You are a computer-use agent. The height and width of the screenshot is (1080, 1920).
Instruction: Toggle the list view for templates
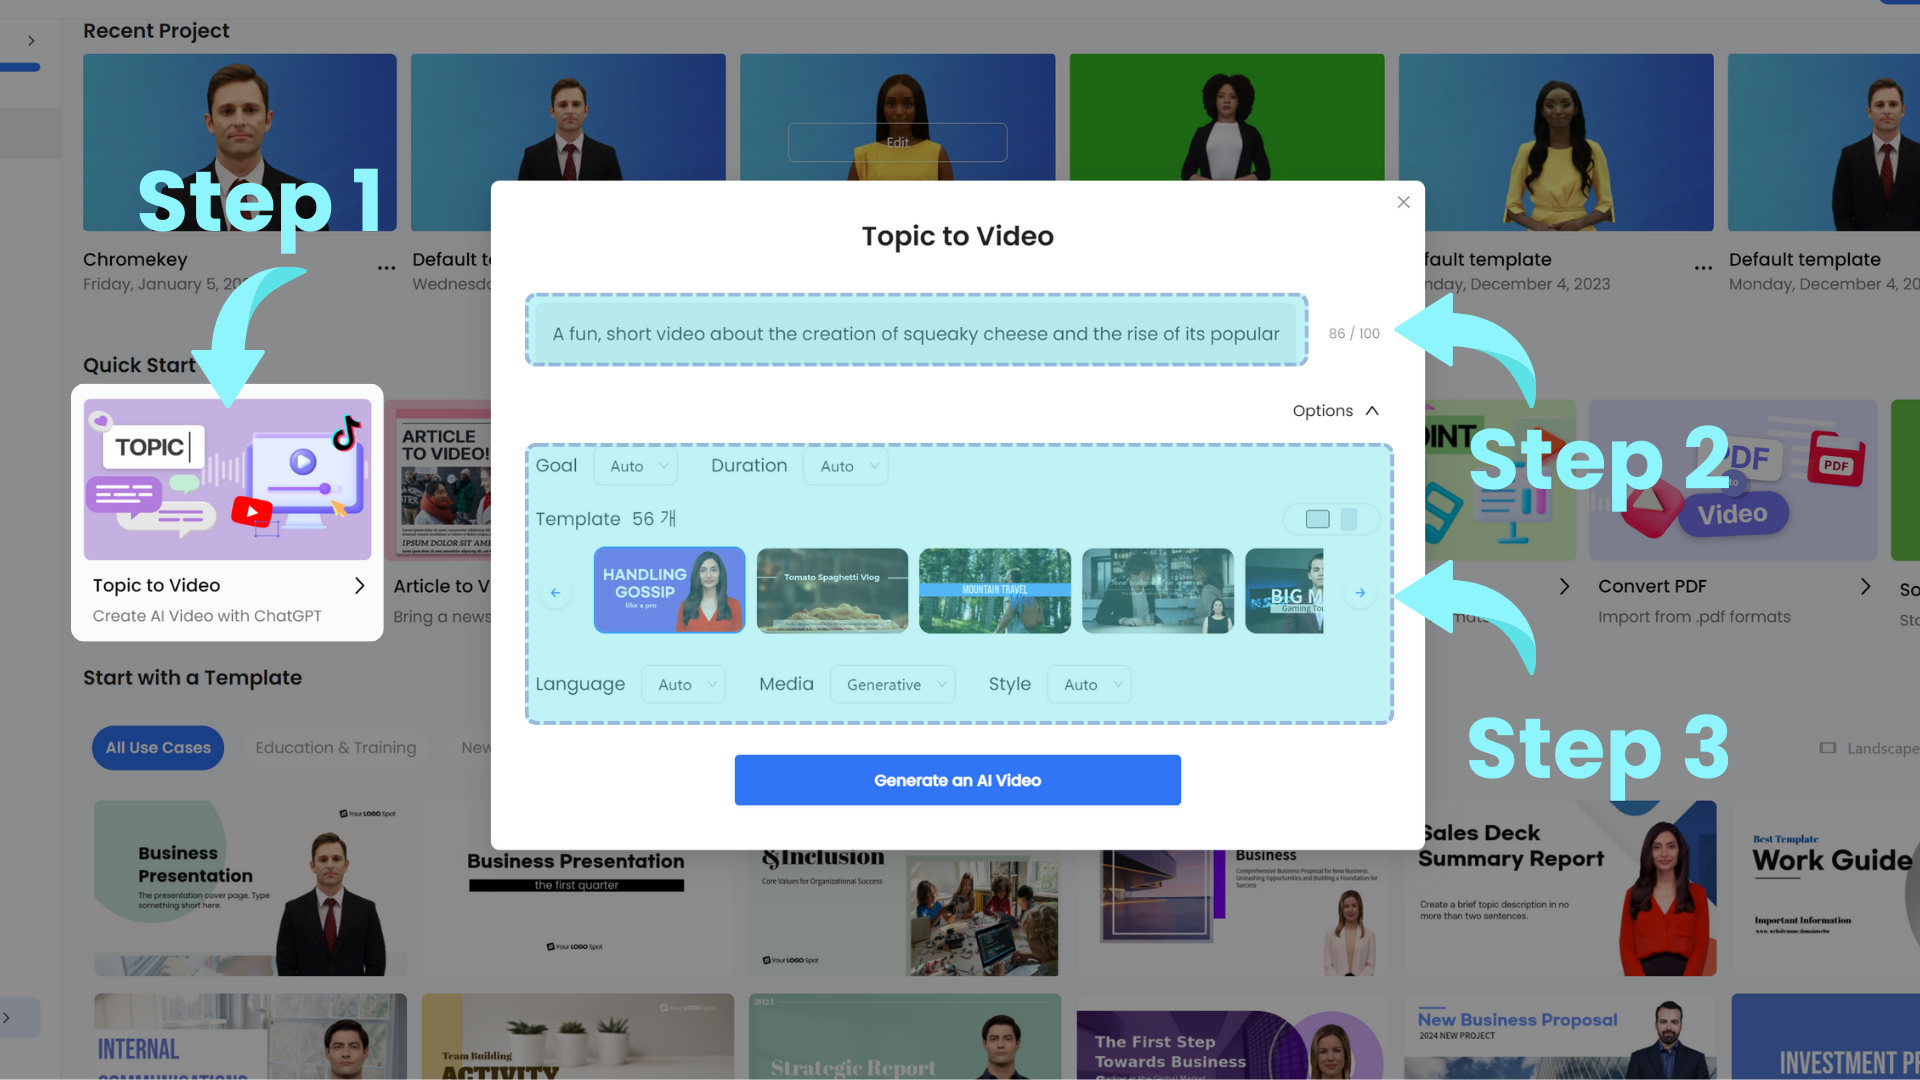click(x=1348, y=518)
